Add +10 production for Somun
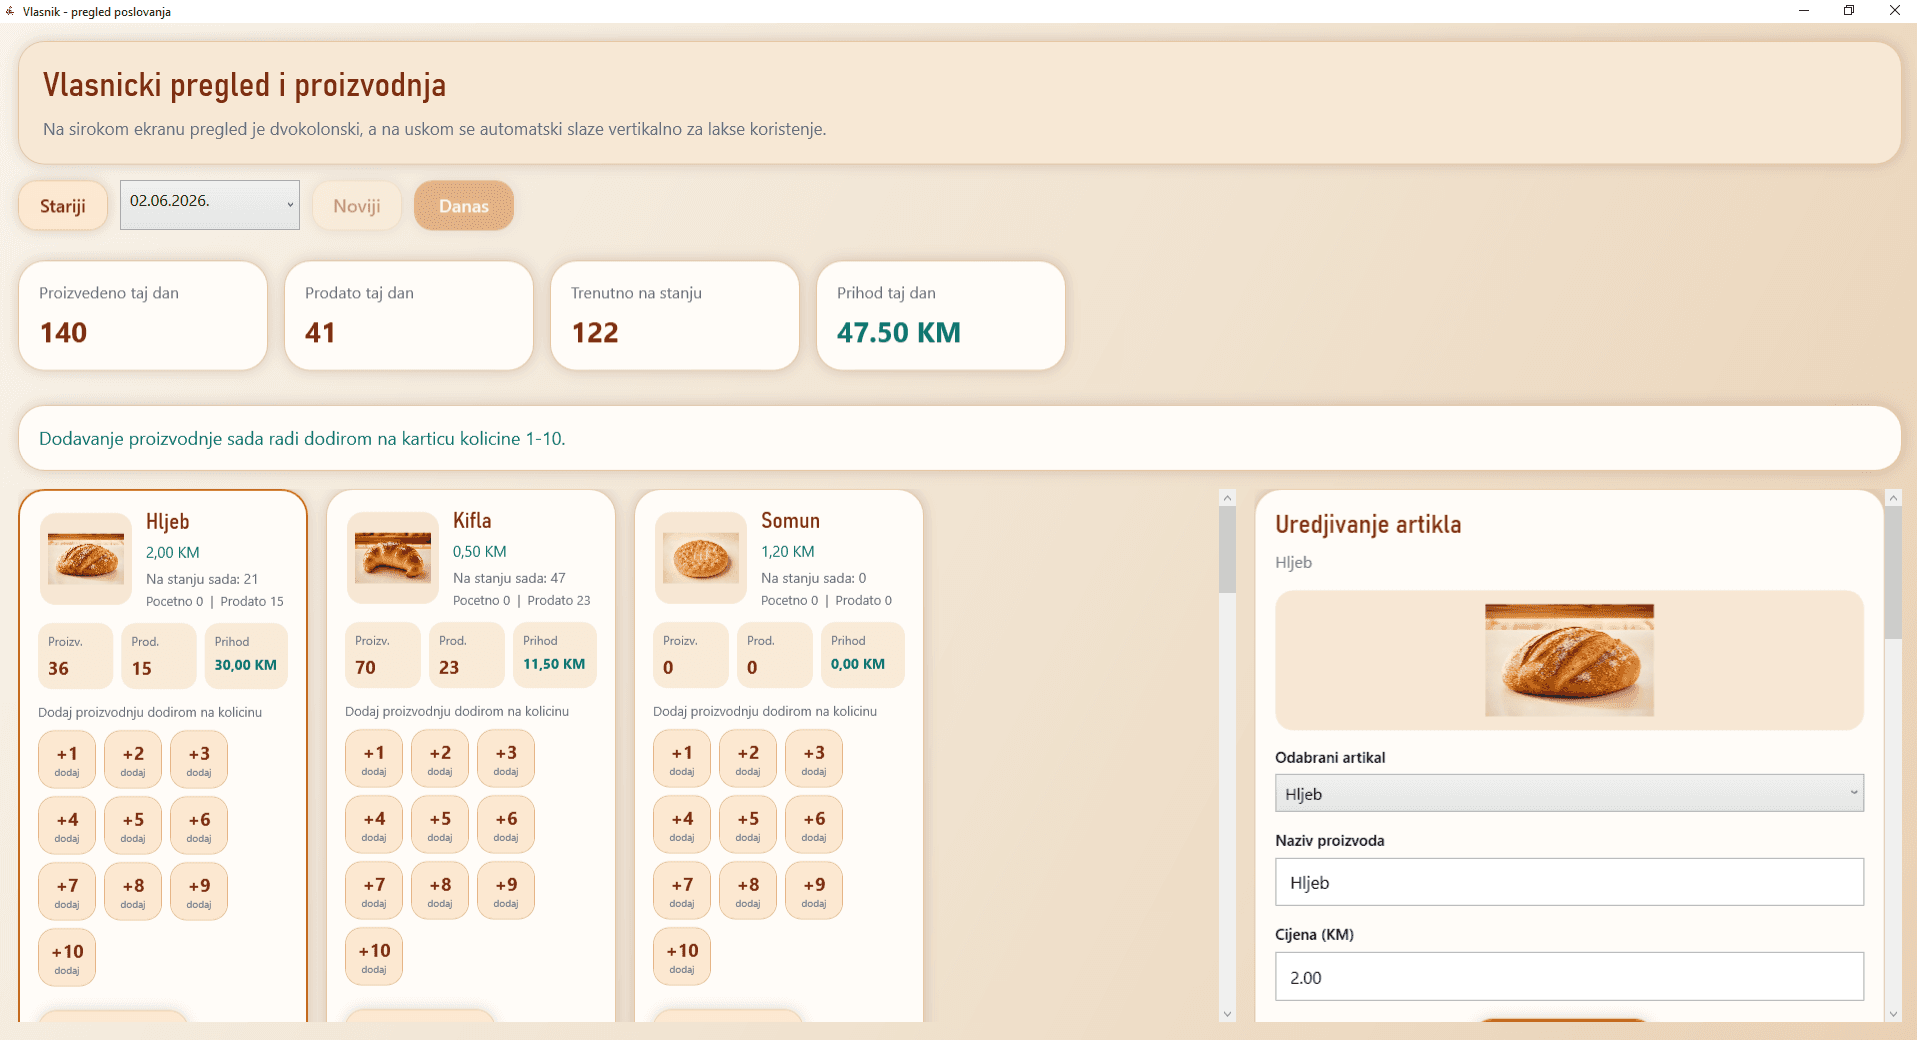 (682, 957)
